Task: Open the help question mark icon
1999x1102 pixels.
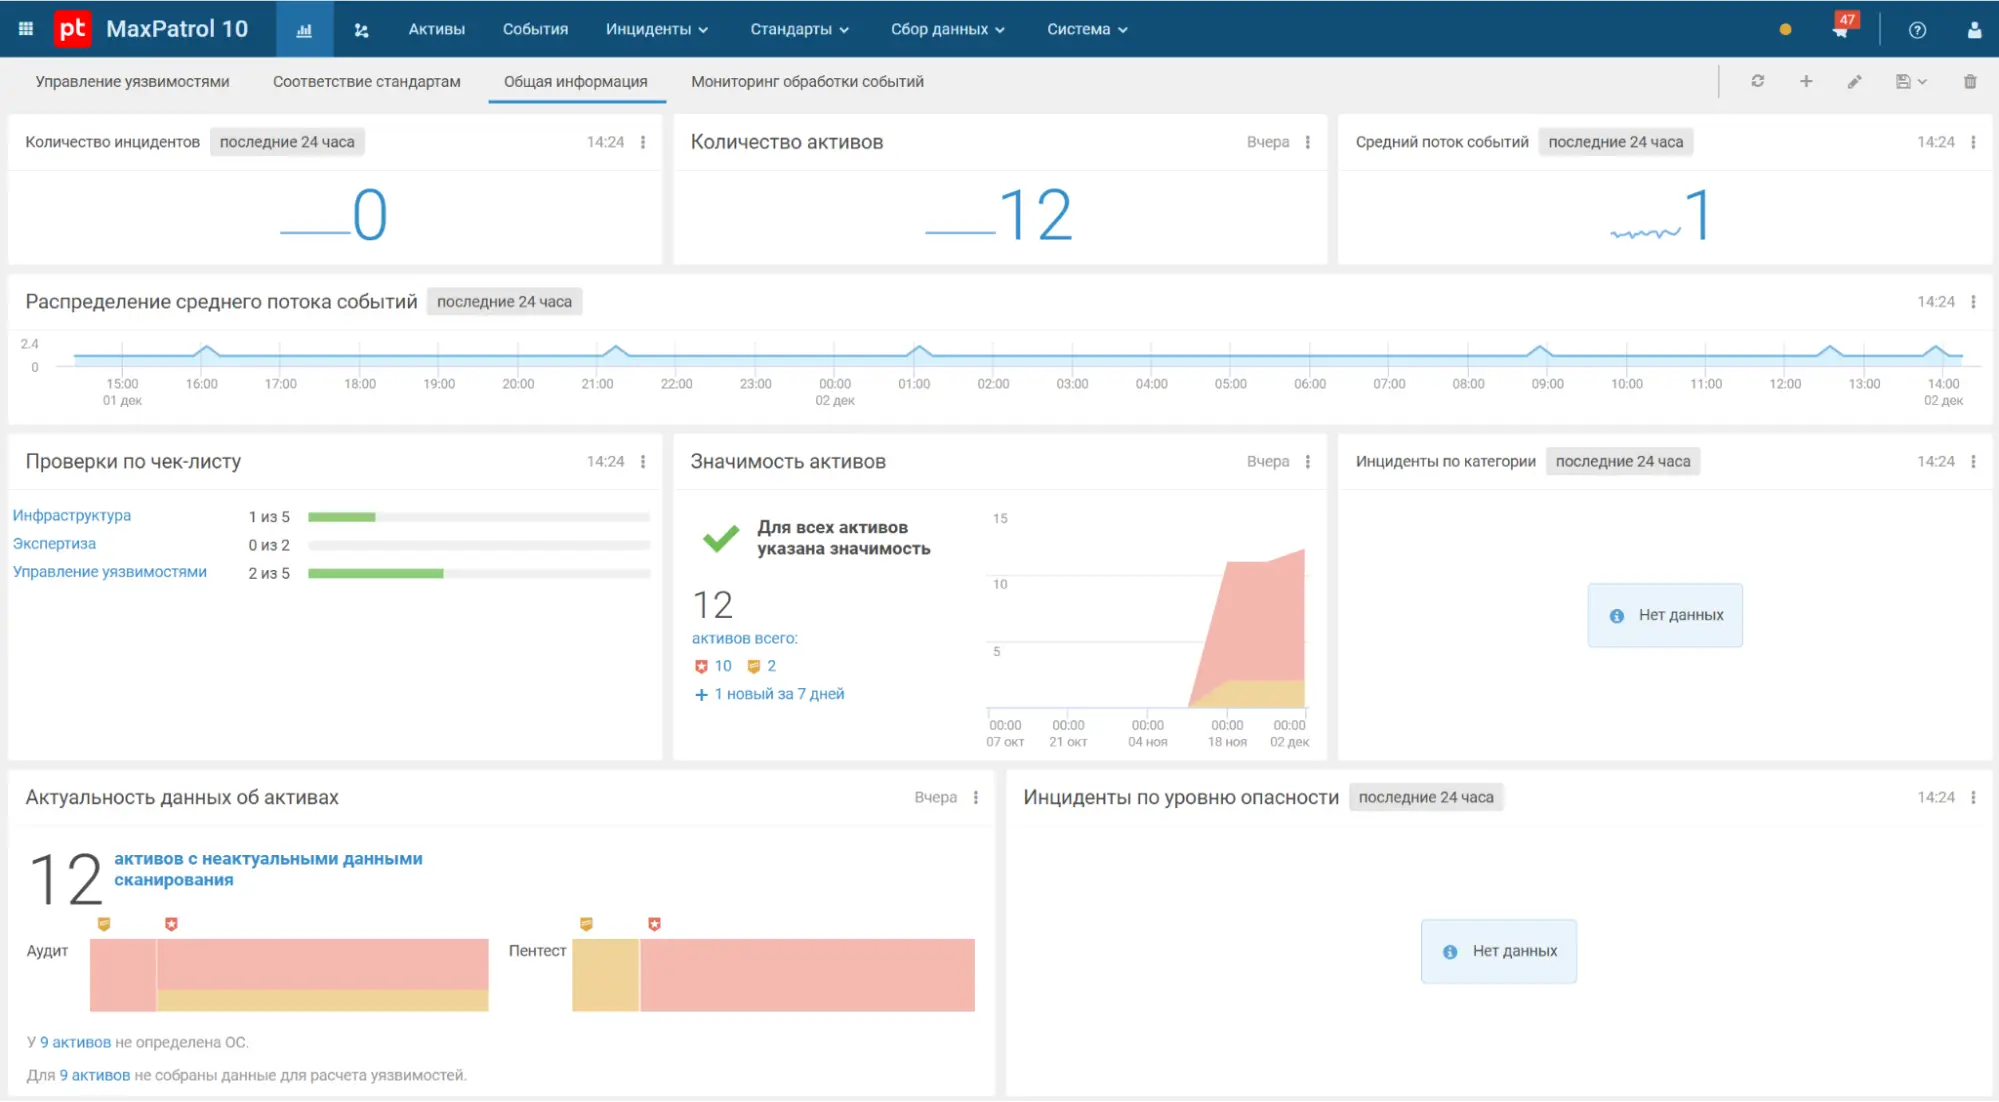Action: [x=1917, y=30]
